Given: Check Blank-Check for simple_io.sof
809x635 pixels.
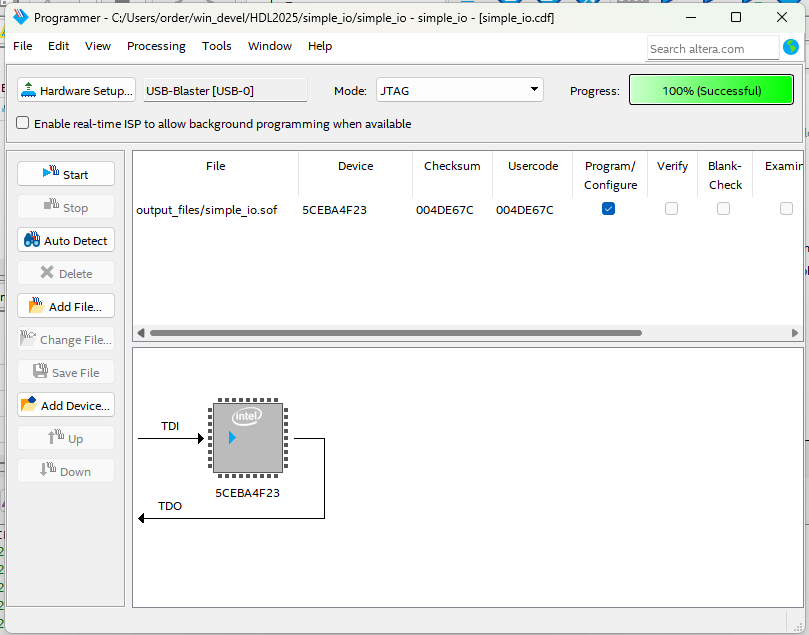Looking at the screenshot, I should 723,208.
